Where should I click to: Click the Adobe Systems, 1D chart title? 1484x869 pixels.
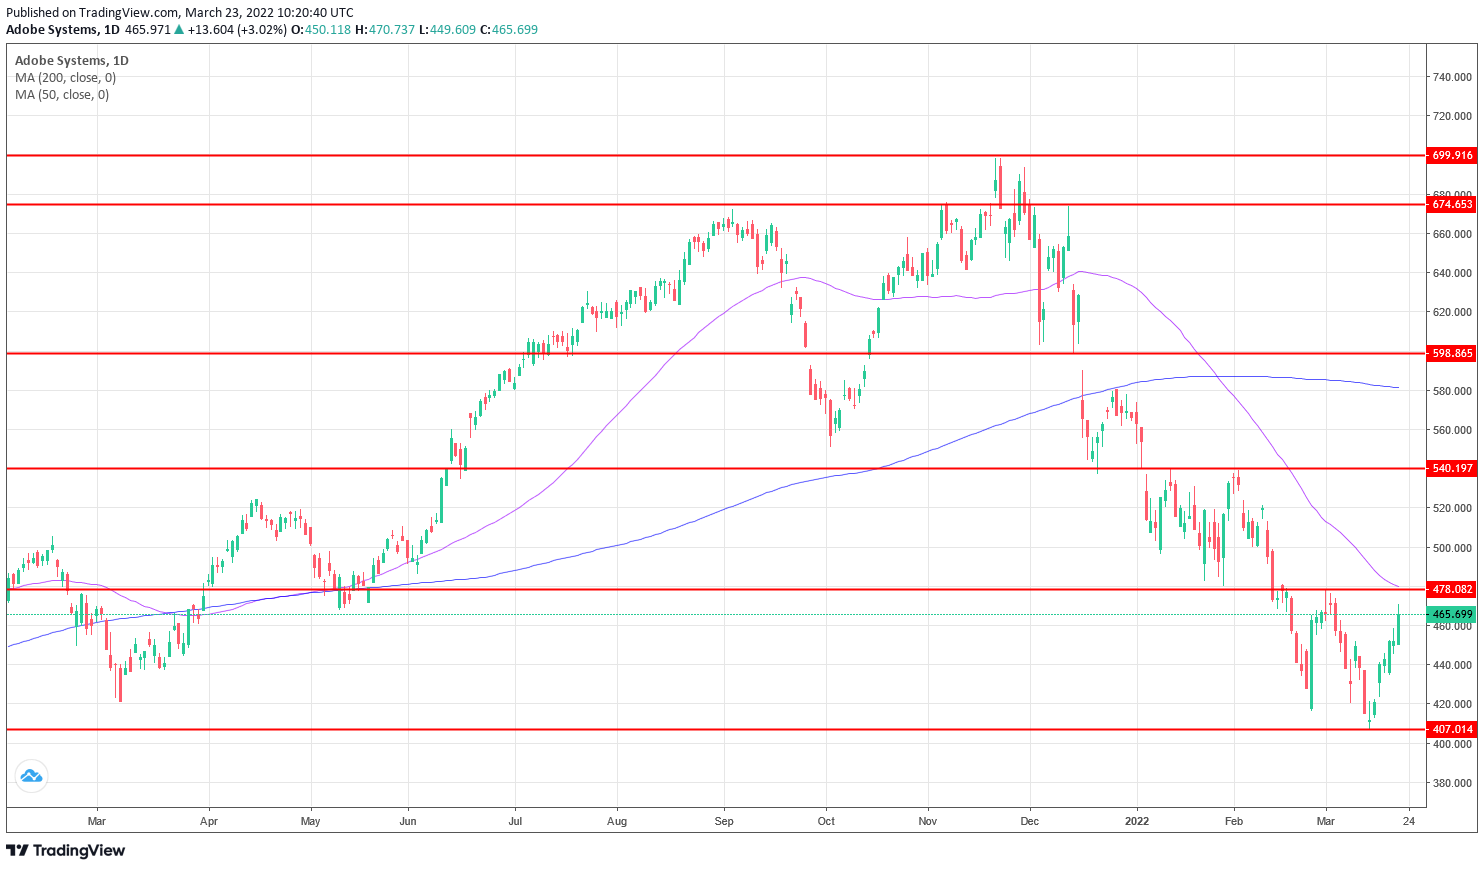coord(72,61)
